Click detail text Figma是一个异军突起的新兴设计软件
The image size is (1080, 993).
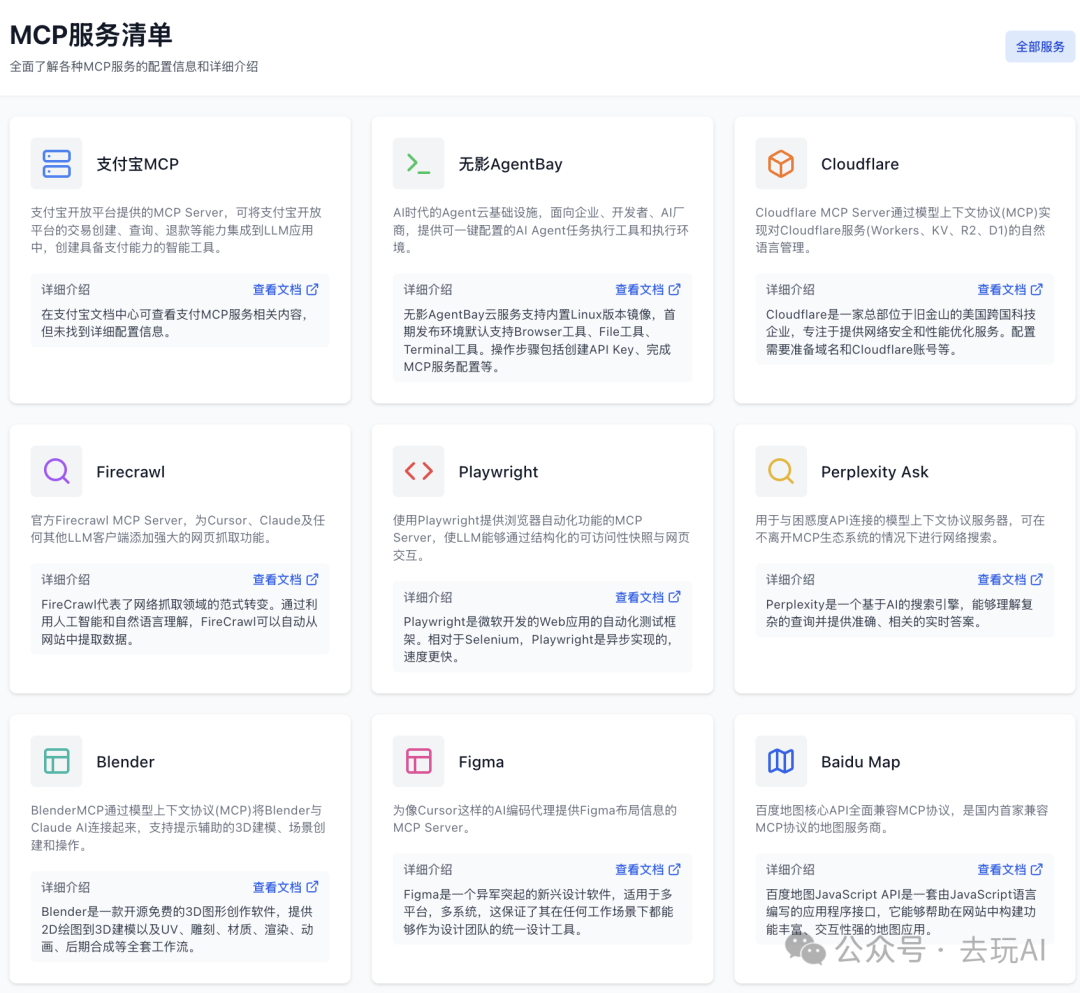(x=539, y=912)
